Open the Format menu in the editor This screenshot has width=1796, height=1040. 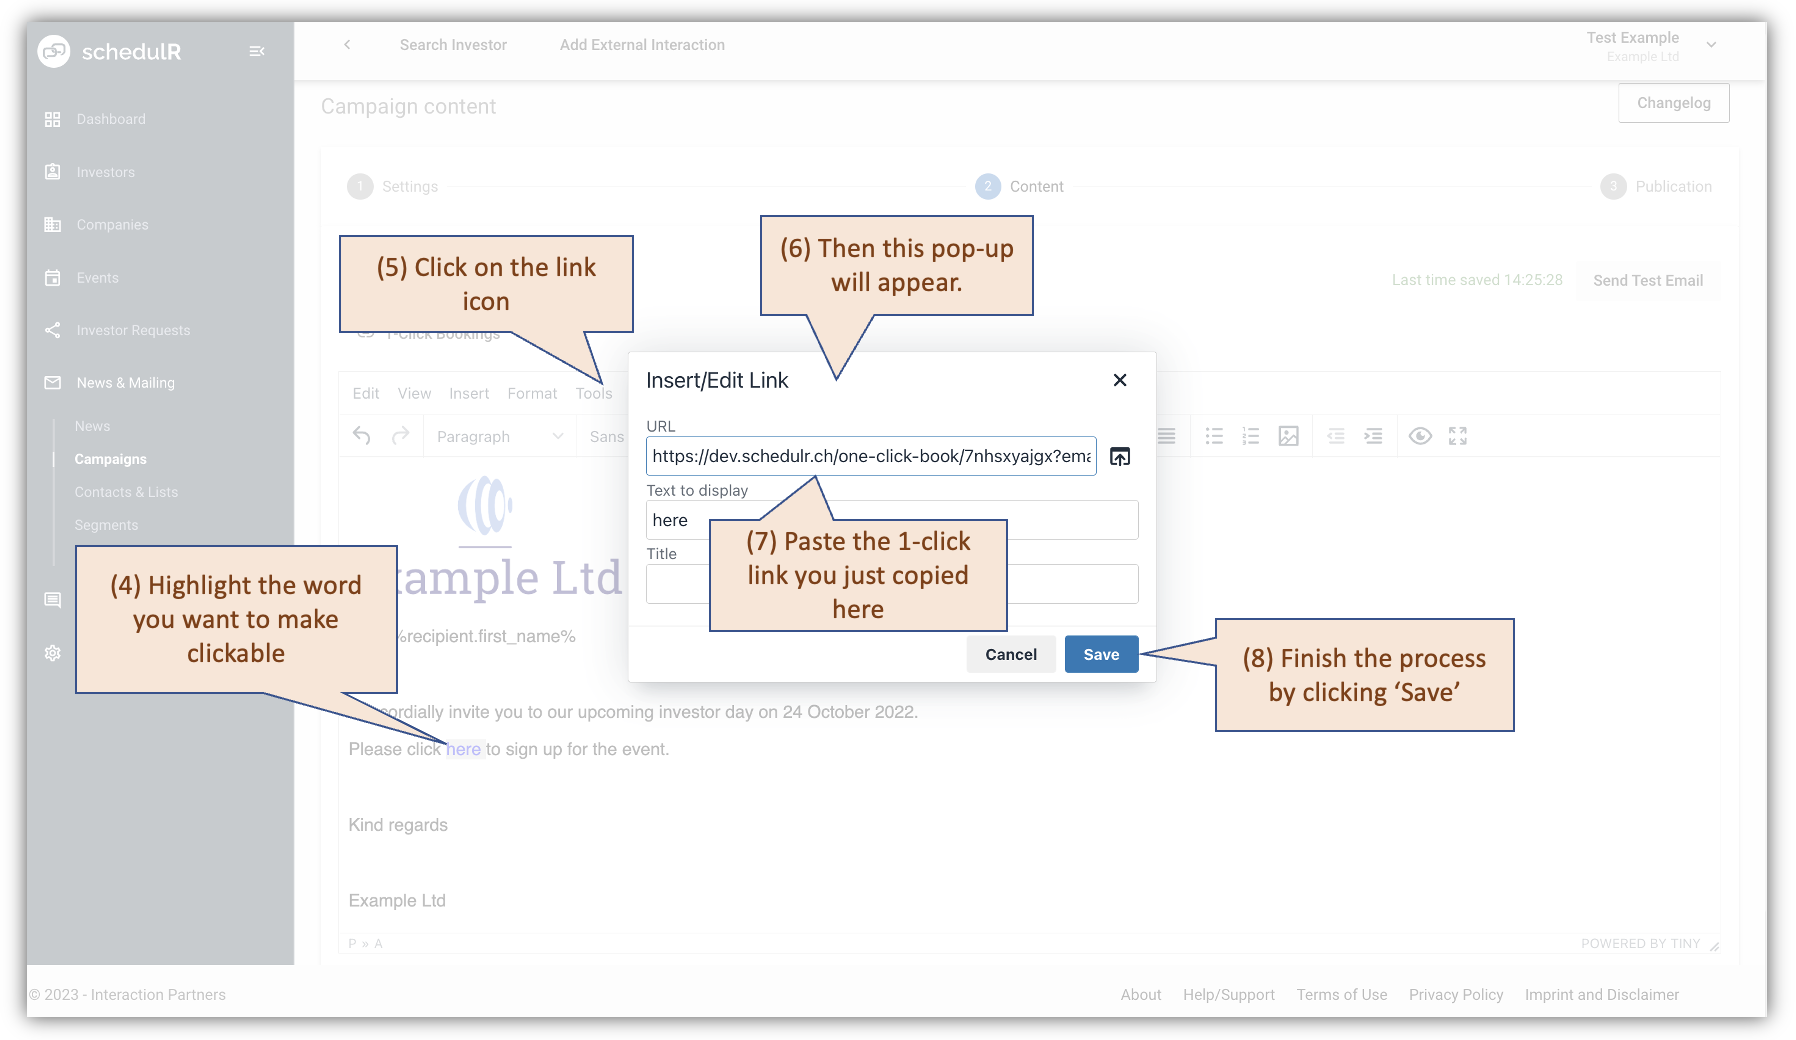pos(531,393)
